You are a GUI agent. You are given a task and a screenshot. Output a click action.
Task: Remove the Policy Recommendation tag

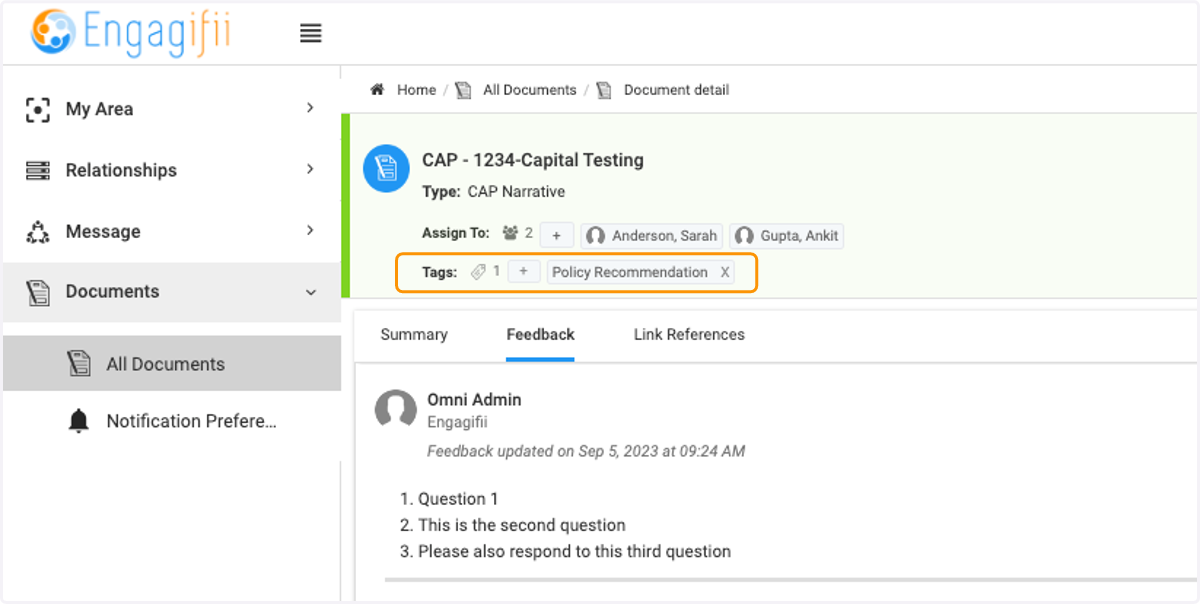point(726,272)
